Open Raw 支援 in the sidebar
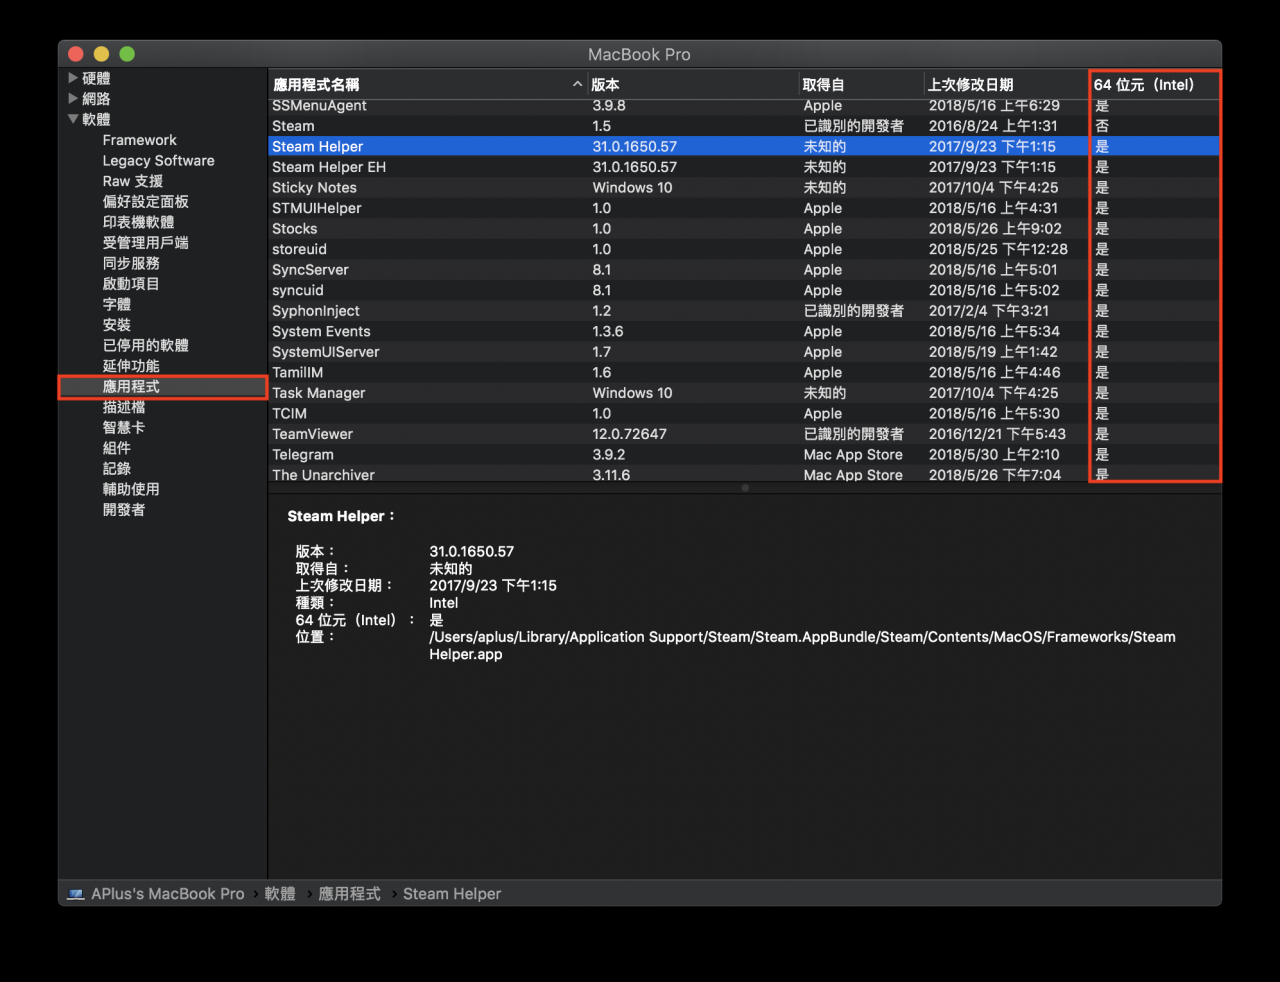This screenshot has width=1280, height=982. coord(132,181)
